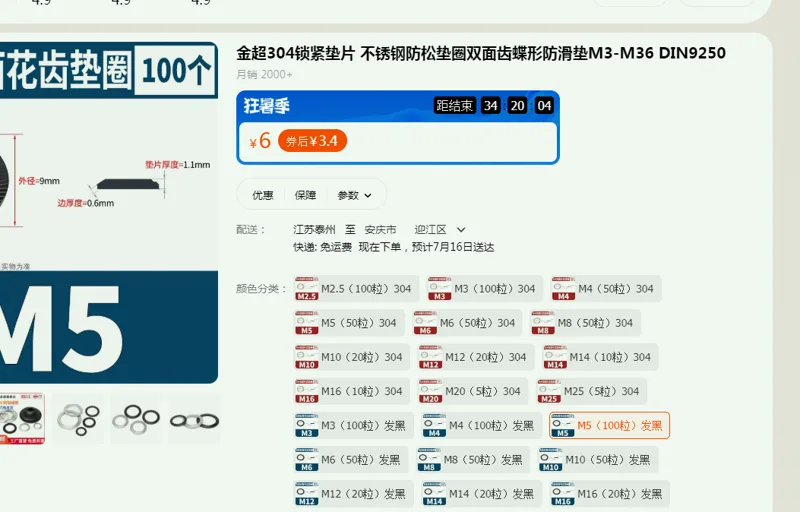Pick the M16（20粒）发黑 variant
Image resolution: width=800 pixels, height=512 pixels.
pyautogui.click(x=610, y=494)
